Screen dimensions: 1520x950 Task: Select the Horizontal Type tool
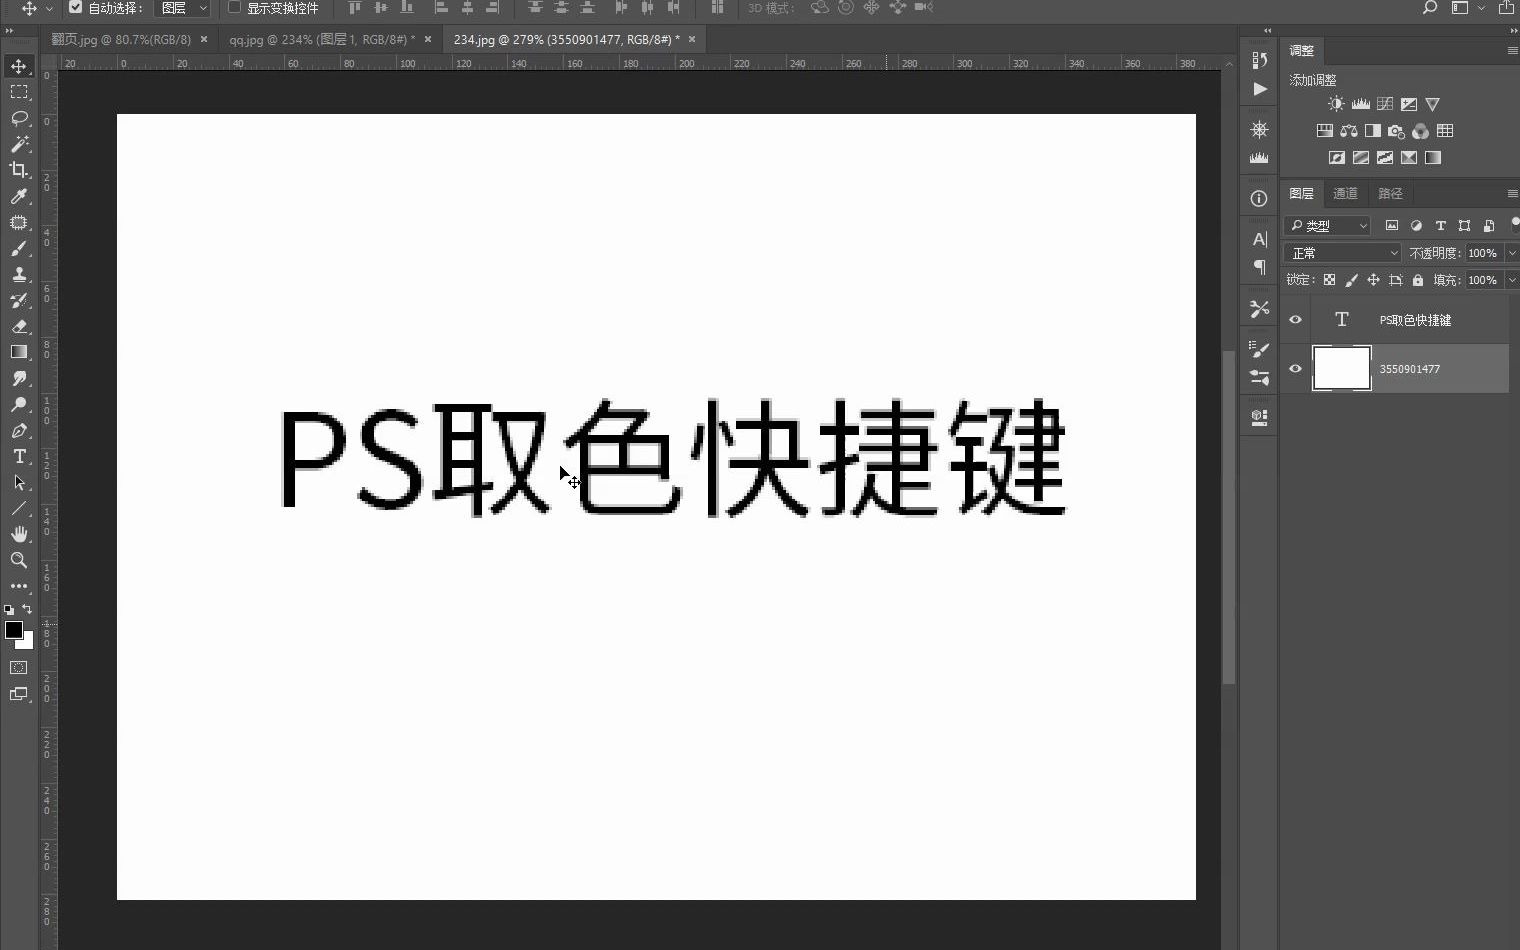click(x=19, y=457)
